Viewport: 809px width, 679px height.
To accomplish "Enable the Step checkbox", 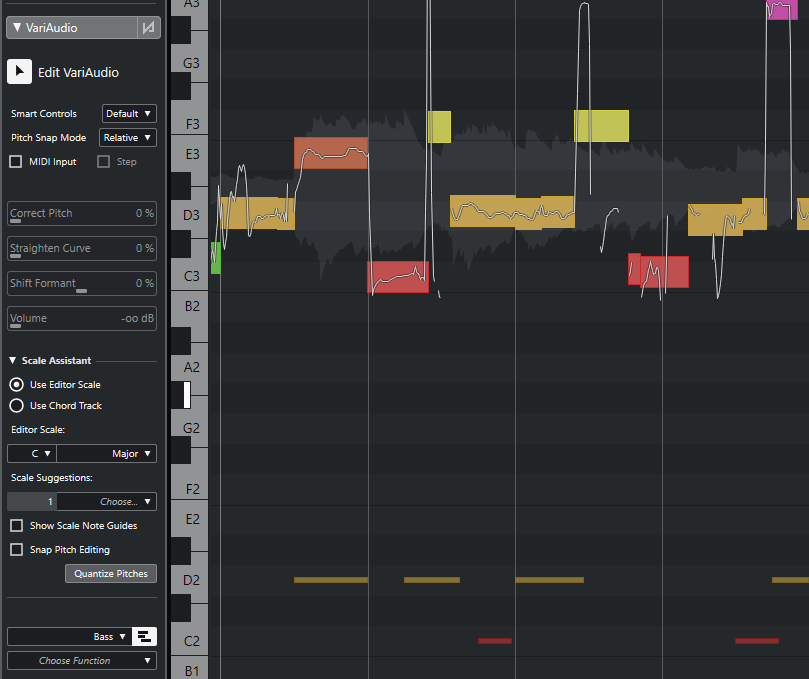I will click(x=104, y=162).
